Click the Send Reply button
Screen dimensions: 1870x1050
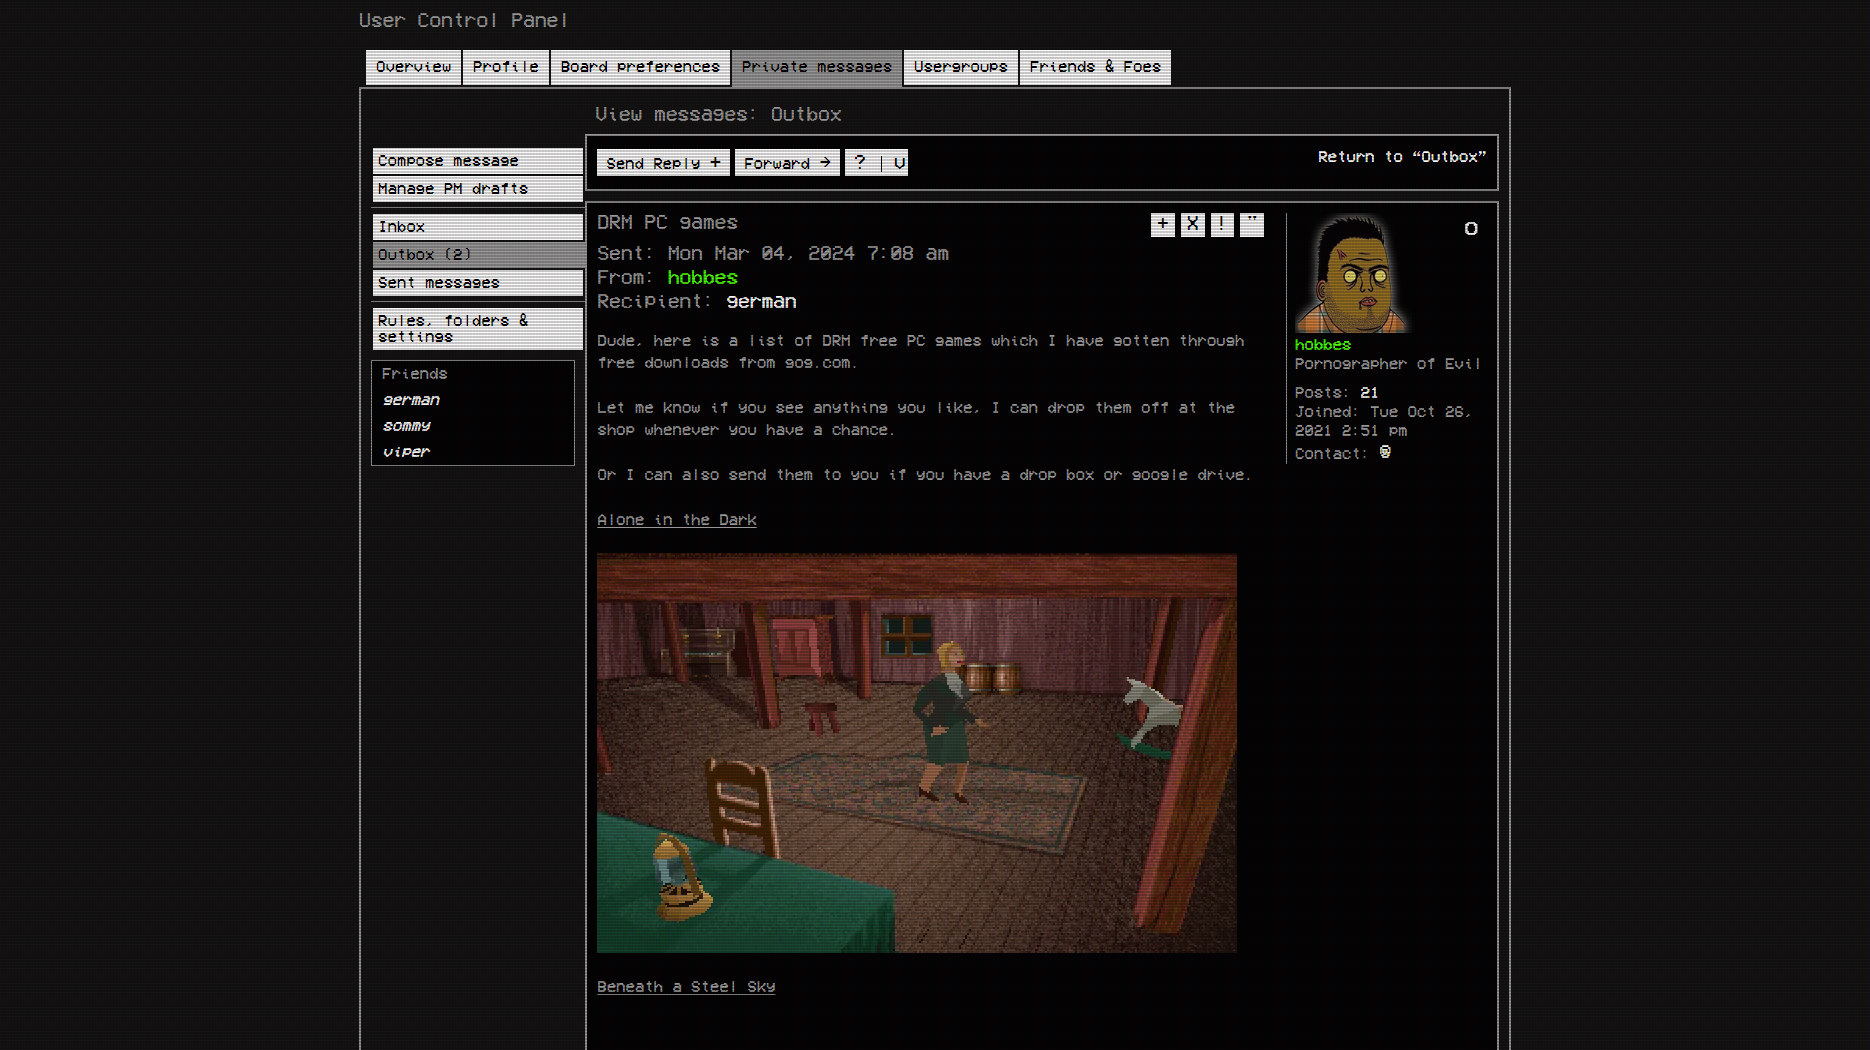pyautogui.click(x=663, y=163)
